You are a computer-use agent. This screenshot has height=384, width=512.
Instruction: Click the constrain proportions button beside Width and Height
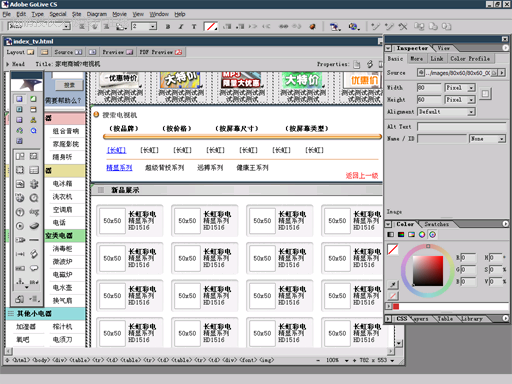485,94
